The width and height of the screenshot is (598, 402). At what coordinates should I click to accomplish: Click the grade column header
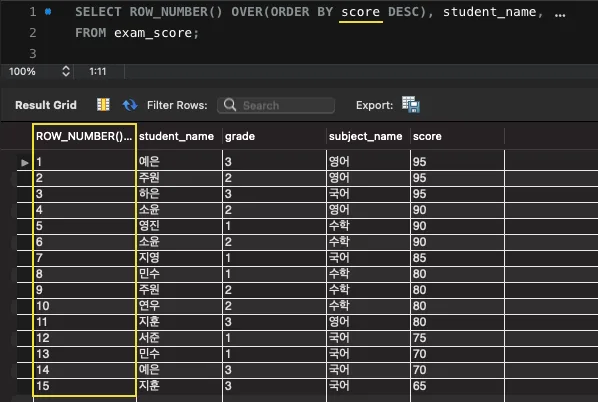tap(274, 136)
